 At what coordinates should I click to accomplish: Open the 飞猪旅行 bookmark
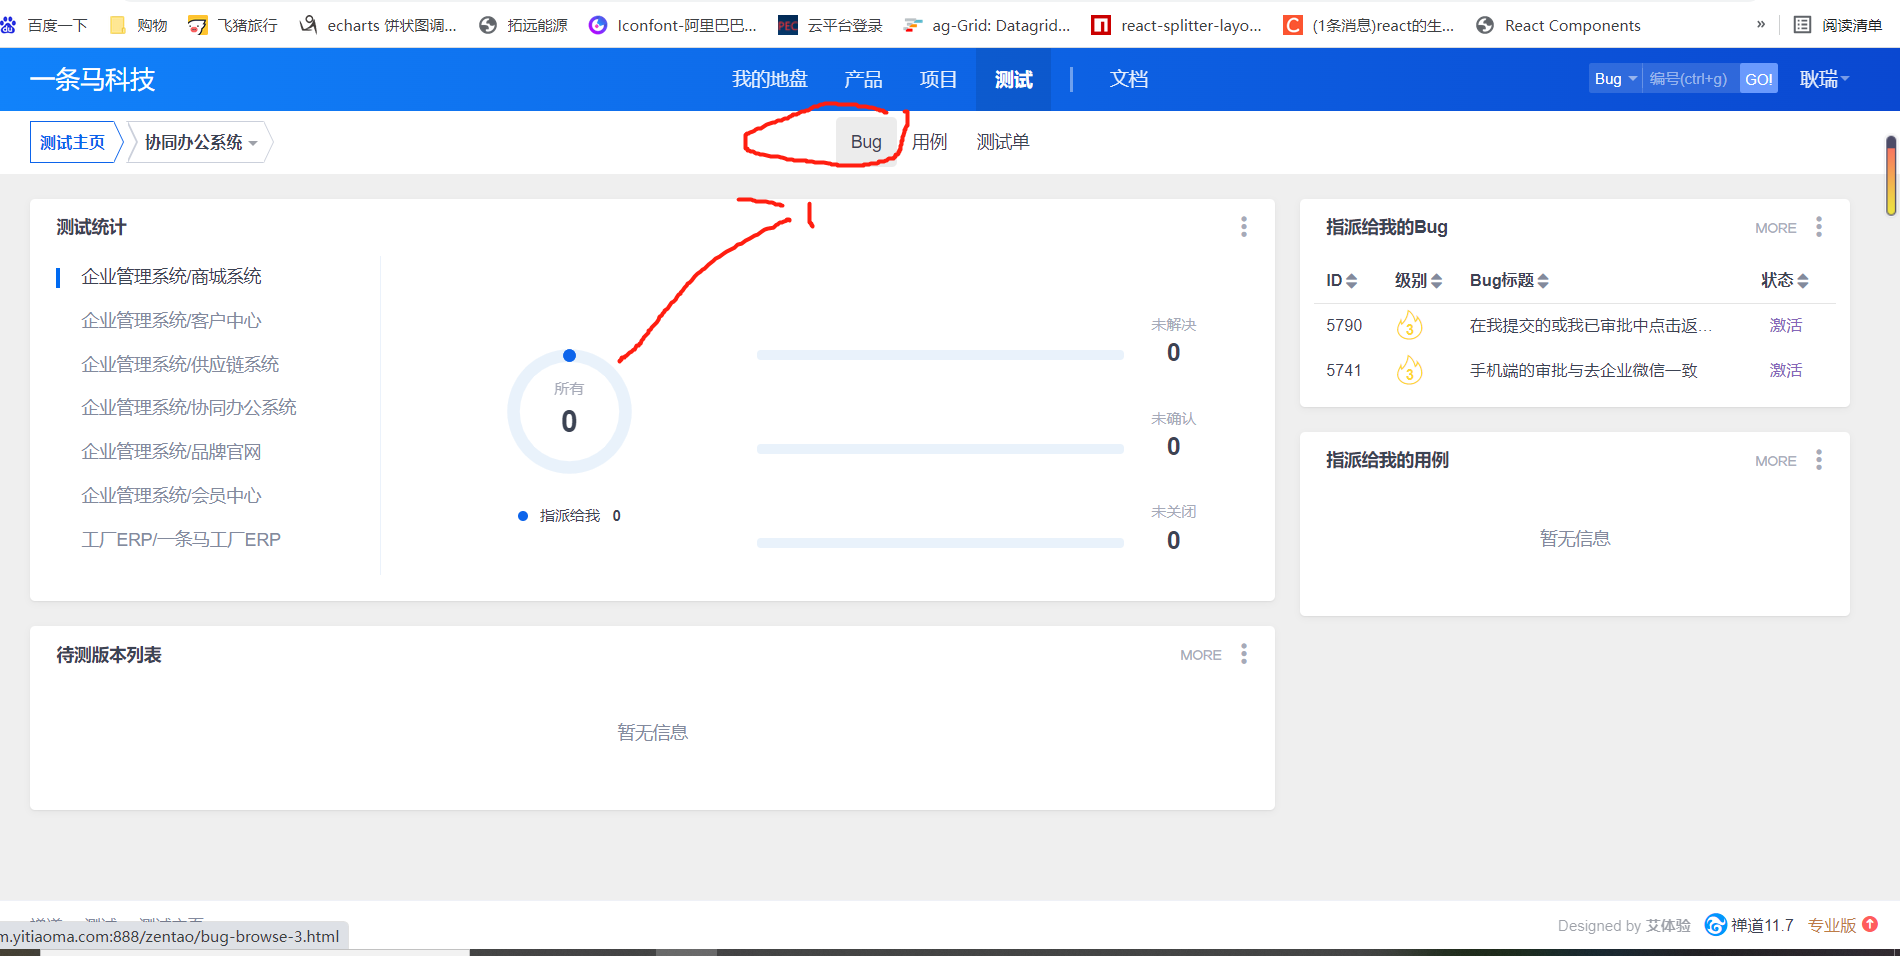233,25
